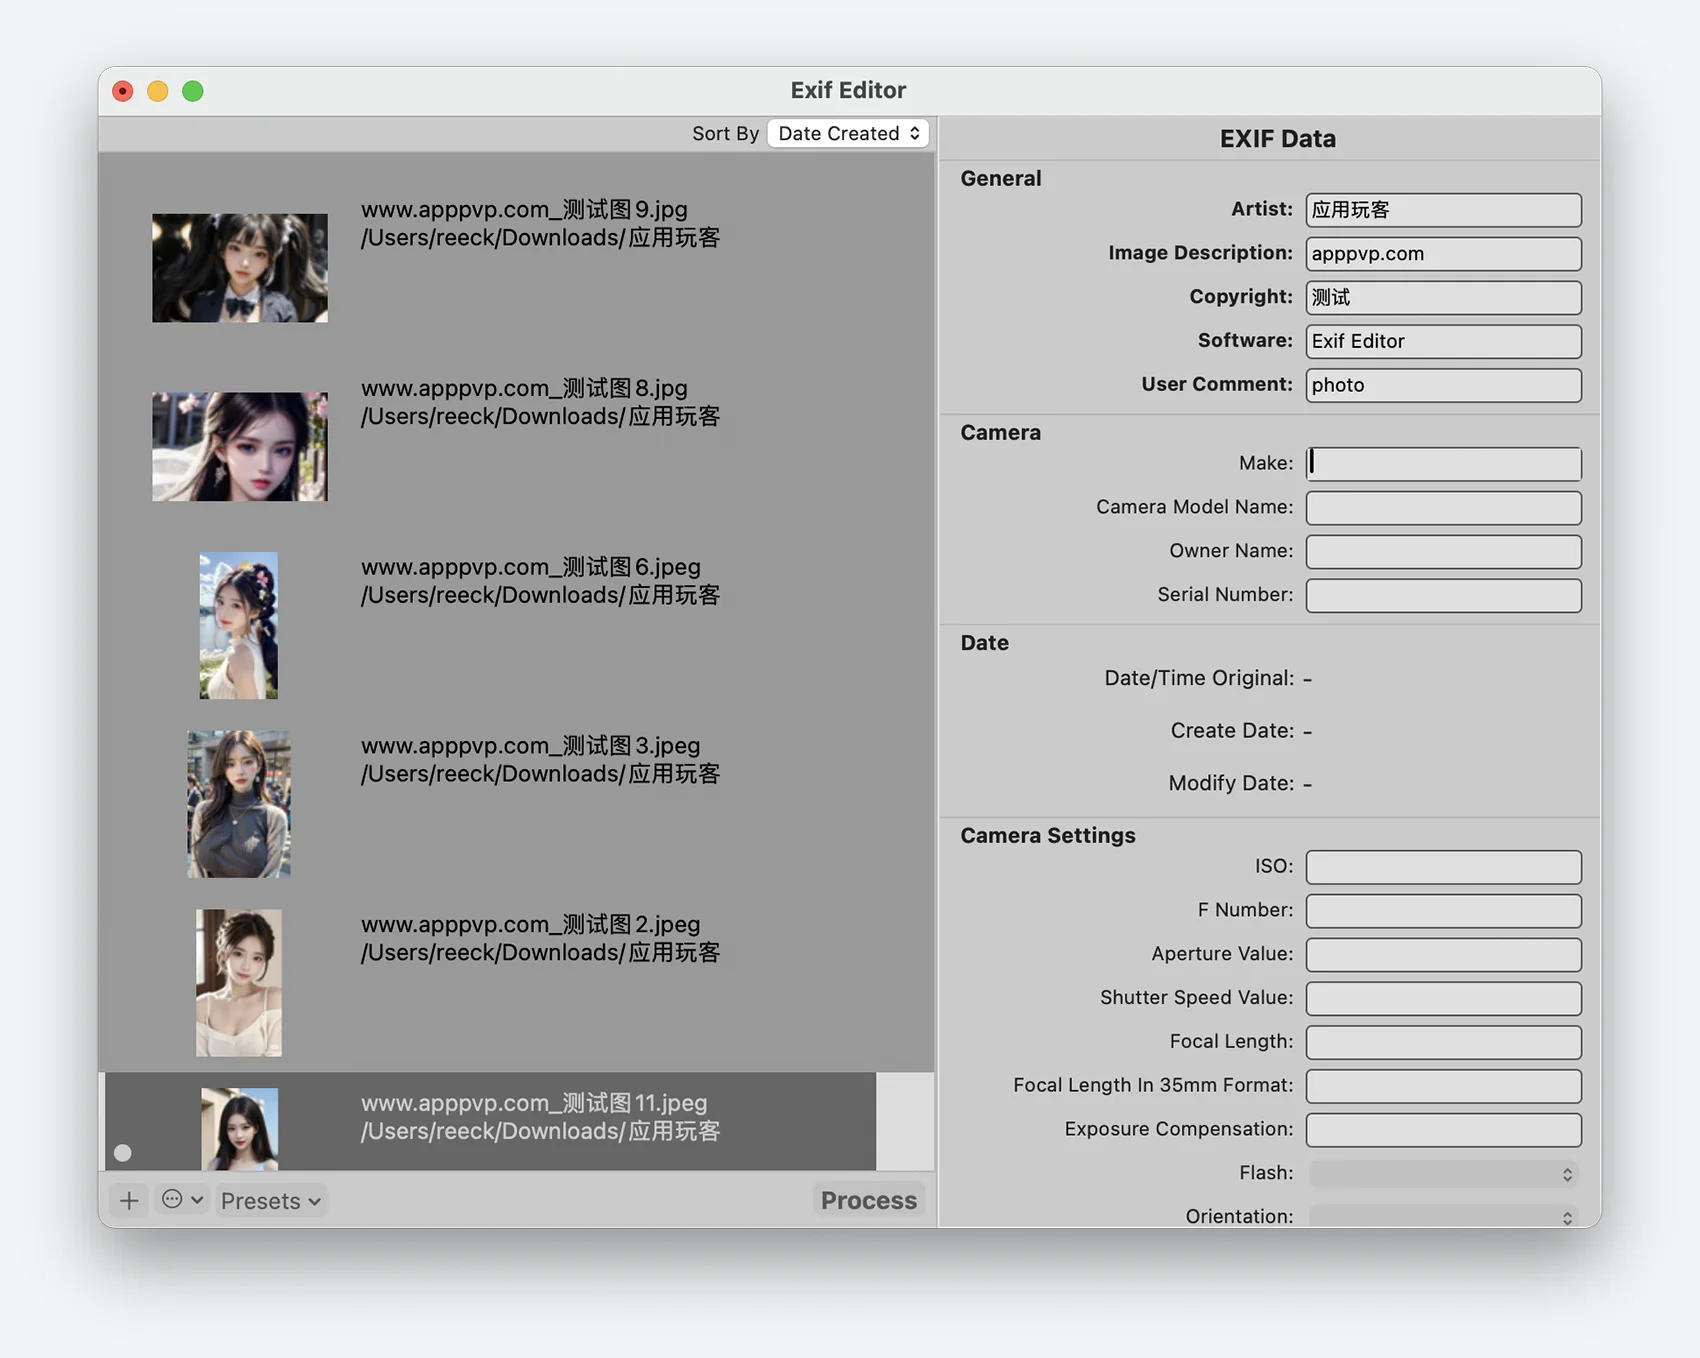Click the Artist input field

[x=1443, y=210]
